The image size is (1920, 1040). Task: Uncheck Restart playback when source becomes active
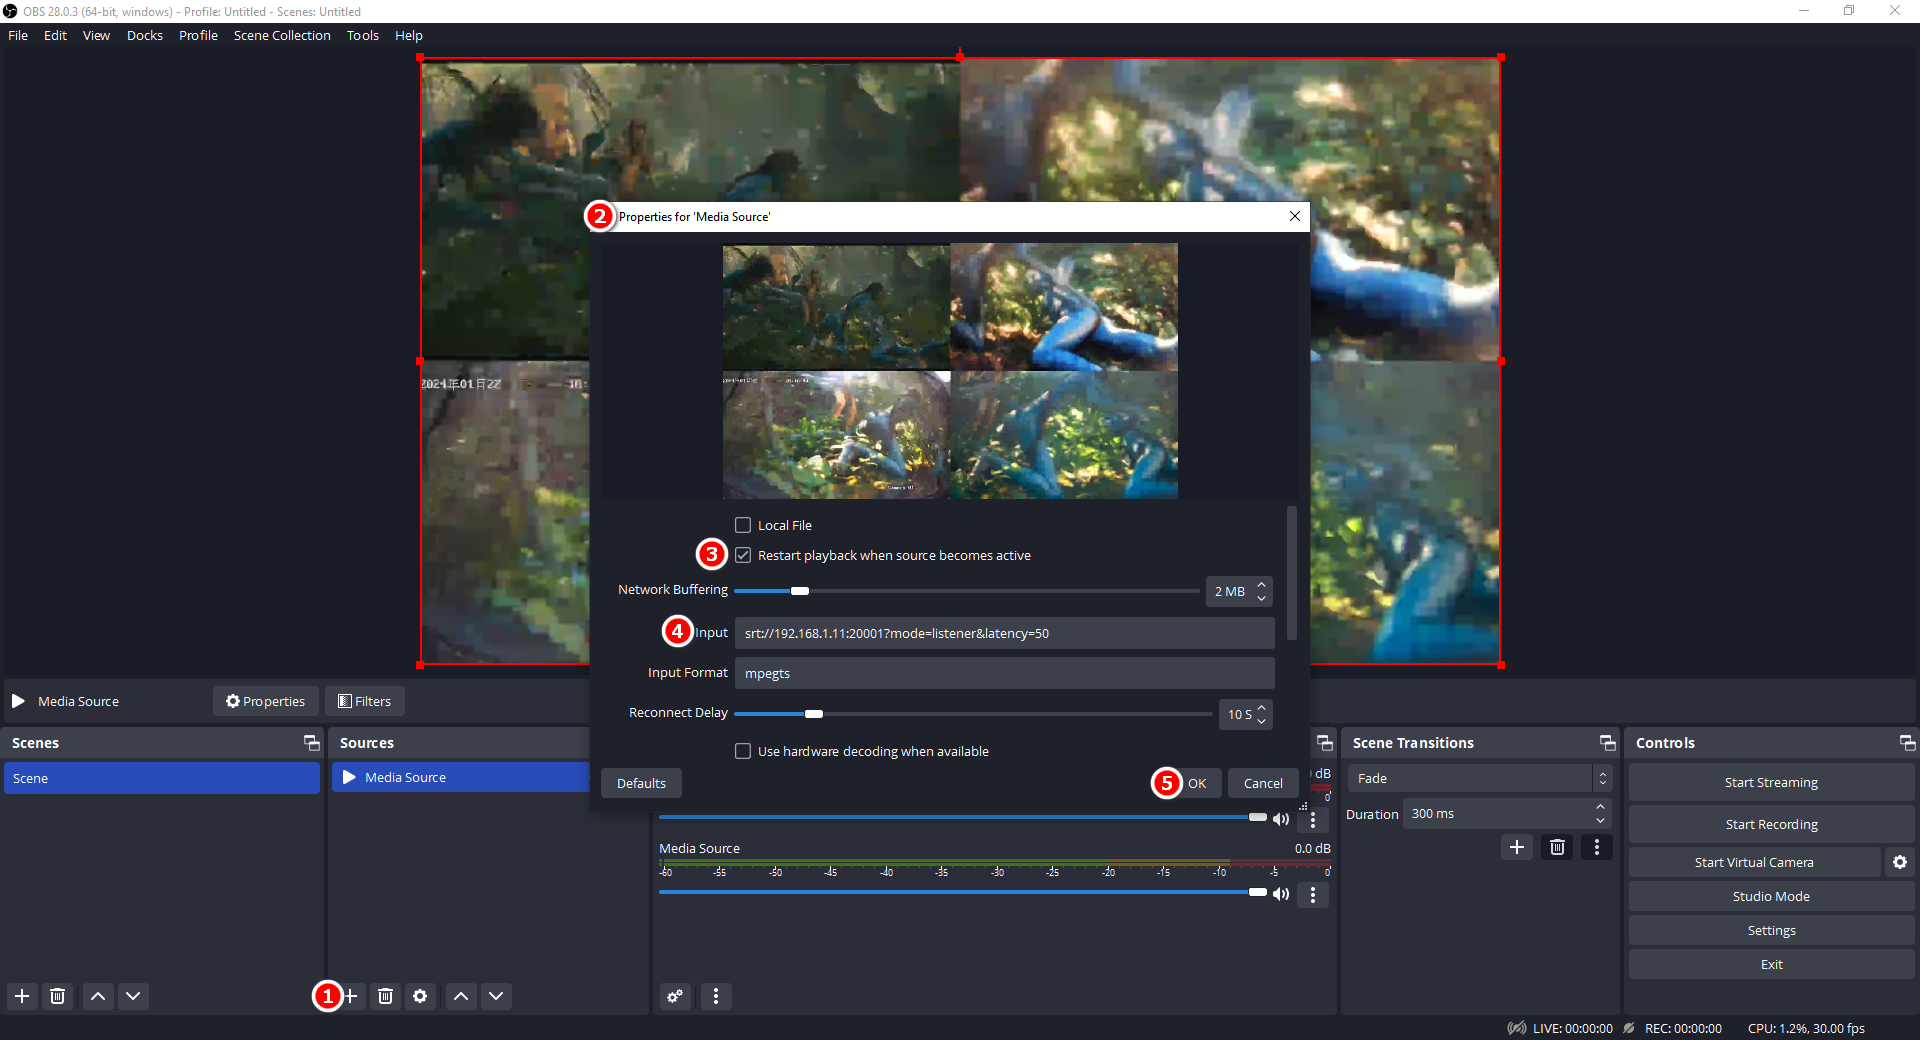(x=743, y=555)
